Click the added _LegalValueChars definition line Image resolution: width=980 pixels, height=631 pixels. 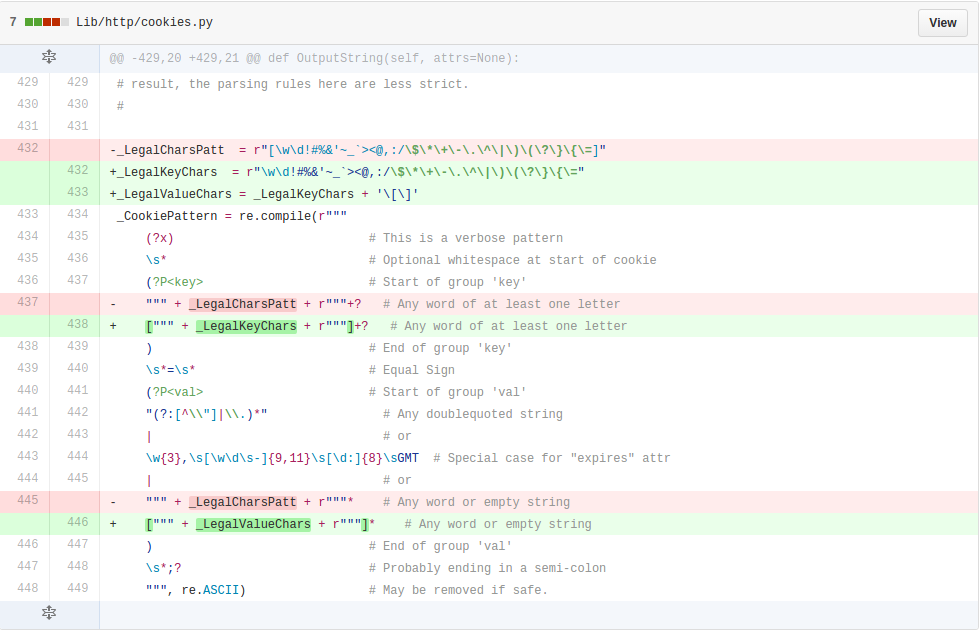coord(264,194)
